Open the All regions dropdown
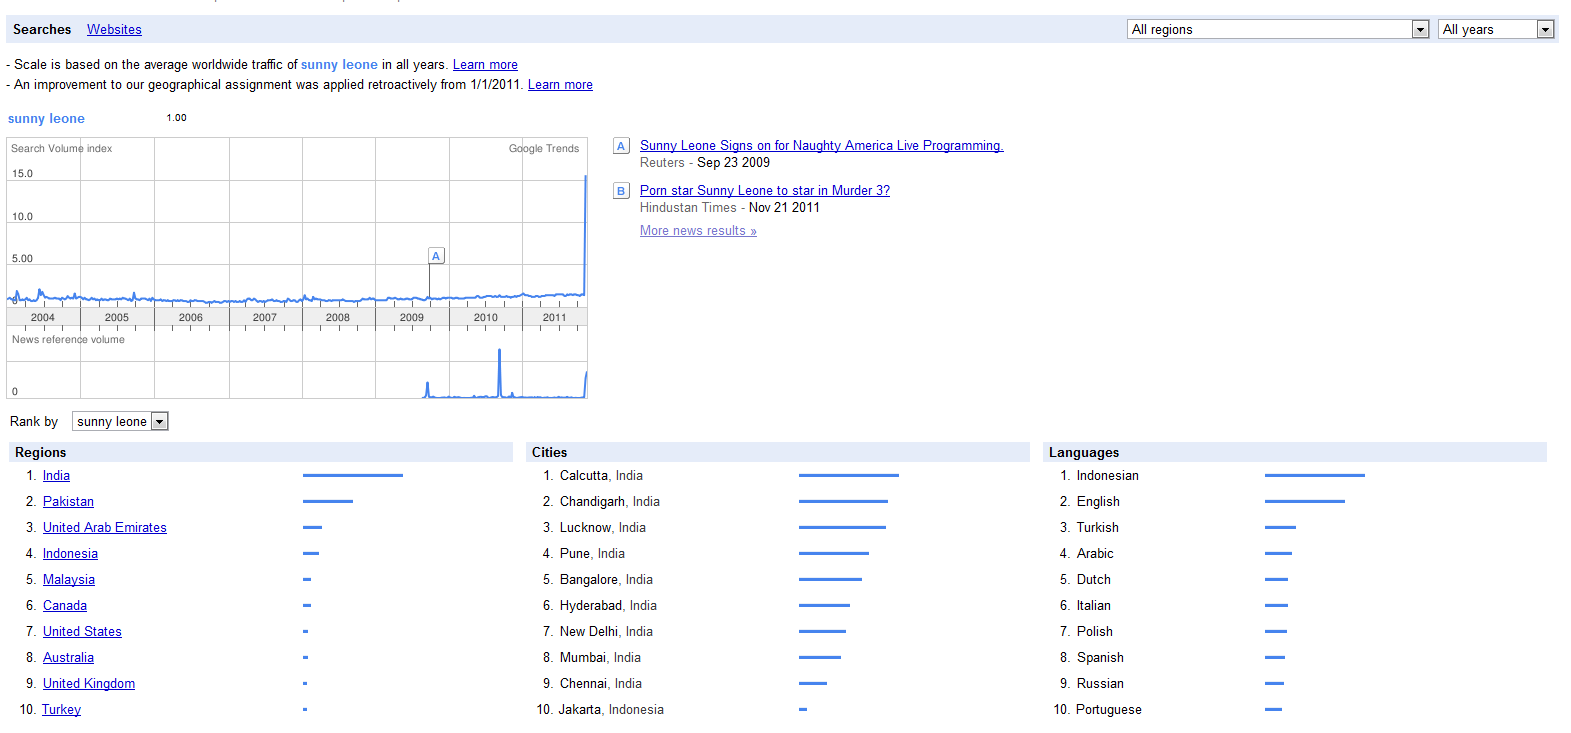 pyautogui.click(x=1278, y=29)
